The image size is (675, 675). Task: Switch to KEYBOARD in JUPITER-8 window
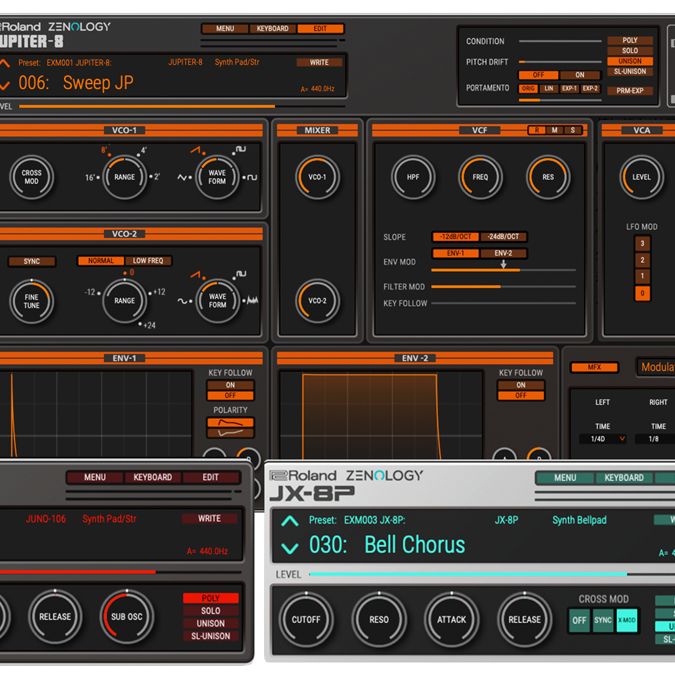[x=272, y=29]
